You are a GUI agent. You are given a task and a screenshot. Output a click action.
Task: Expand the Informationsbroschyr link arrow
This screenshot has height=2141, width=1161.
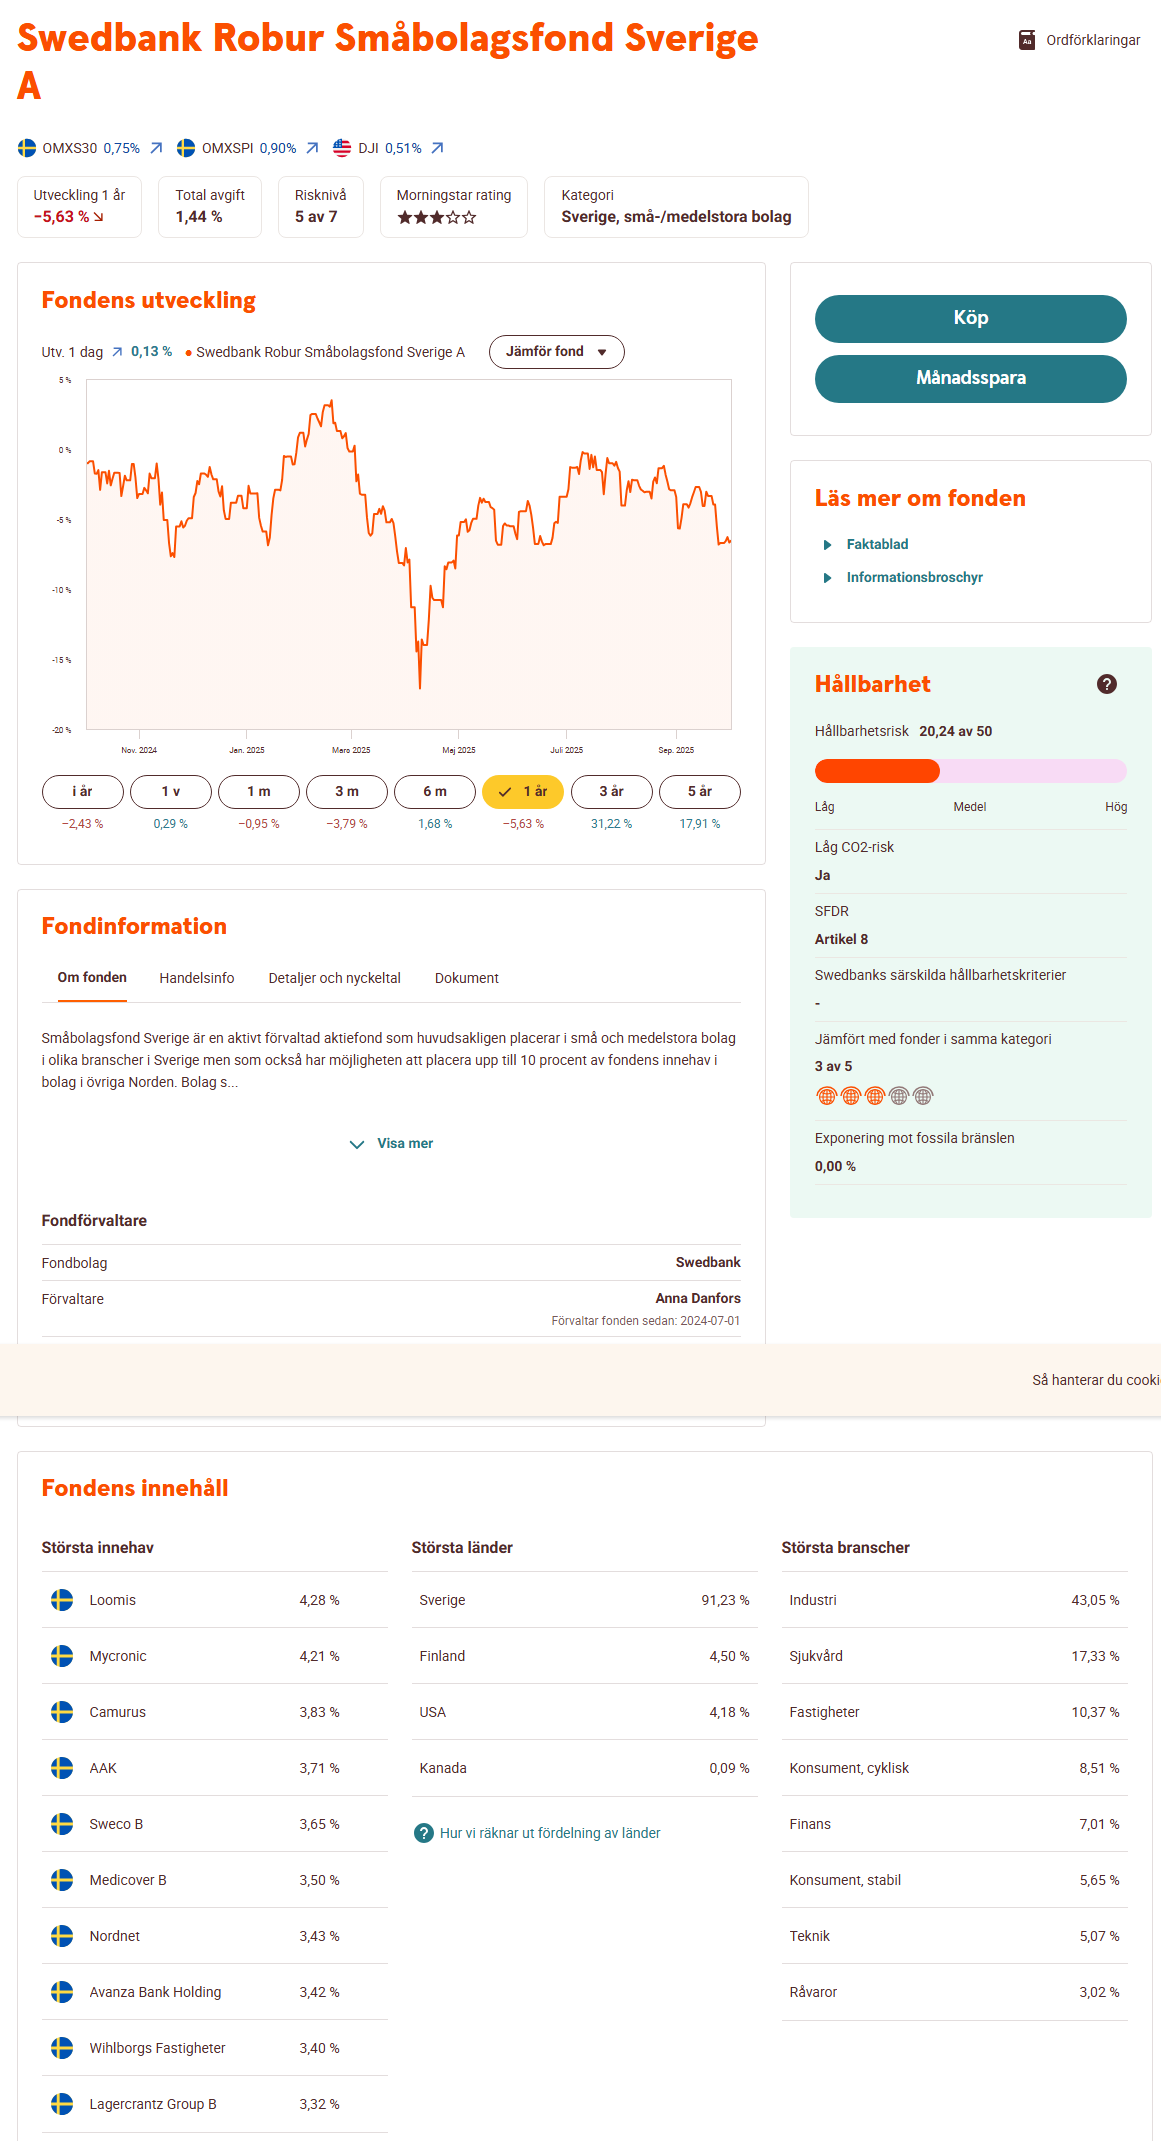click(827, 578)
